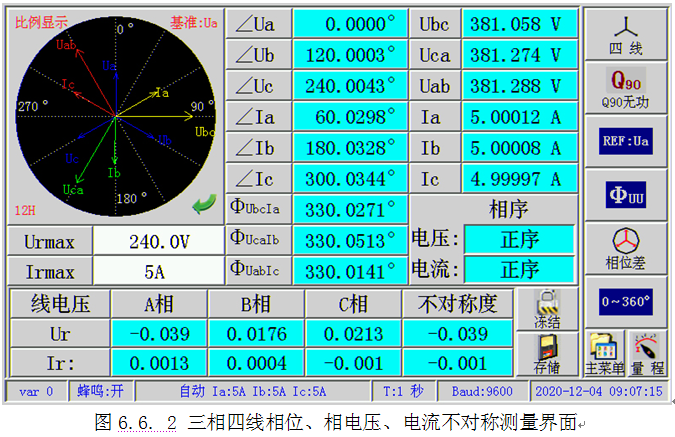675x437 pixels.
Task: Click the Urmax label cell
Action: (49, 241)
